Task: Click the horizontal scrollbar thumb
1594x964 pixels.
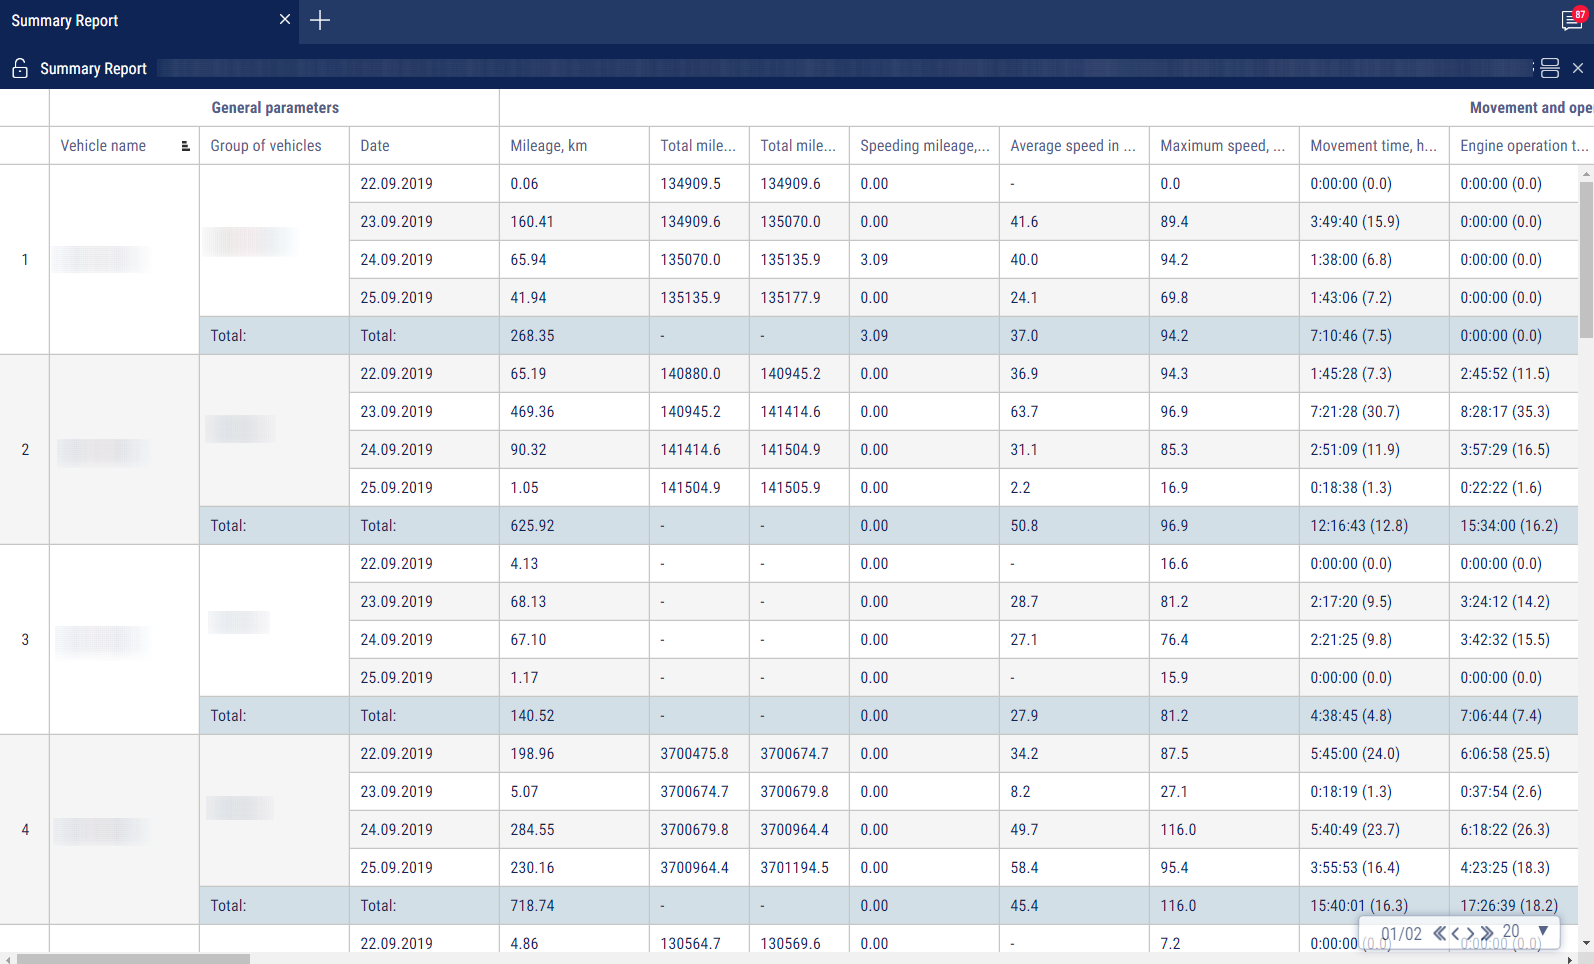Action: [132, 959]
